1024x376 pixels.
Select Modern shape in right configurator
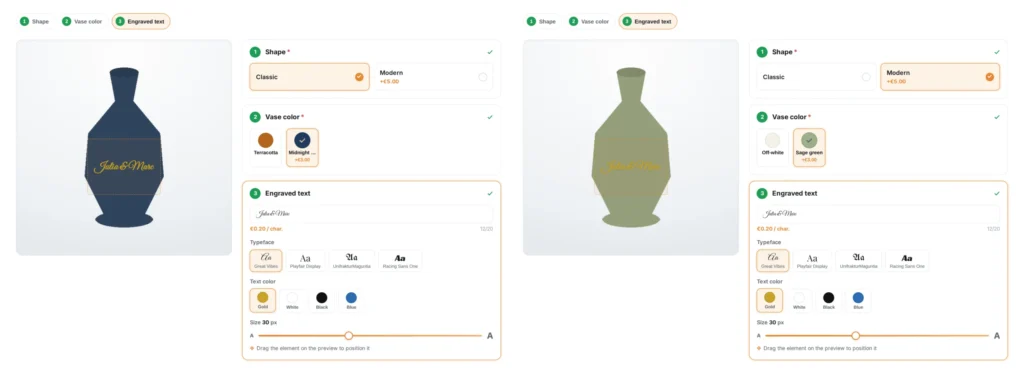pos(940,77)
